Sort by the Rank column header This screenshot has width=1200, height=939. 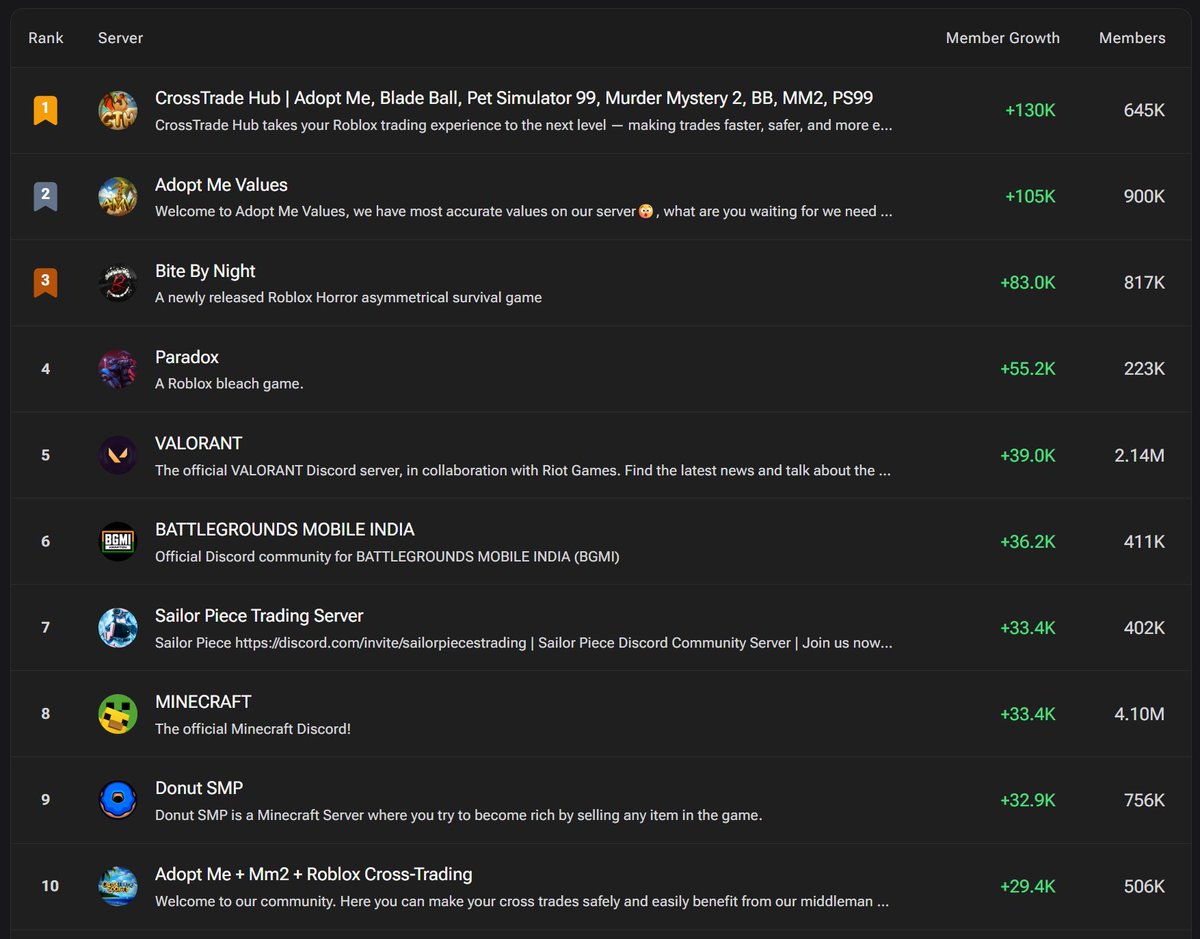coord(46,38)
